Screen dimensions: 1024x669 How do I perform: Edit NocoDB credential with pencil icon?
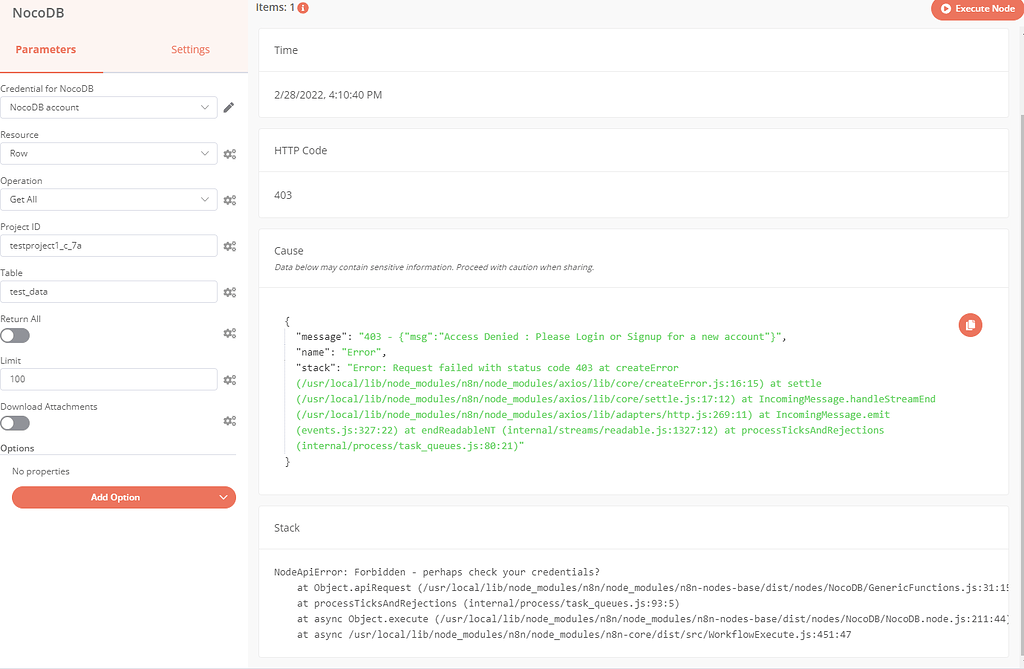click(229, 108)
